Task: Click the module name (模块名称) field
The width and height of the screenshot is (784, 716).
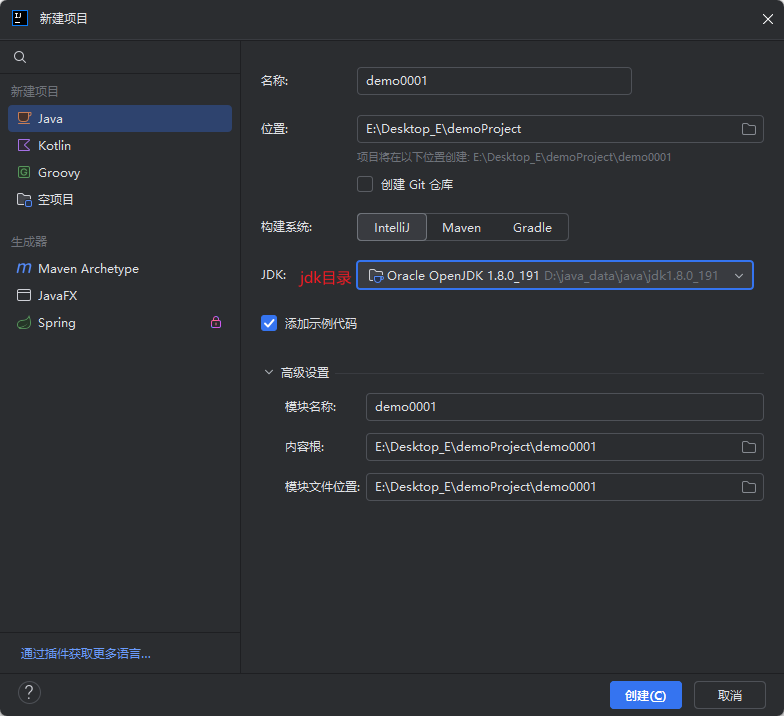Action: coord(564,407)
